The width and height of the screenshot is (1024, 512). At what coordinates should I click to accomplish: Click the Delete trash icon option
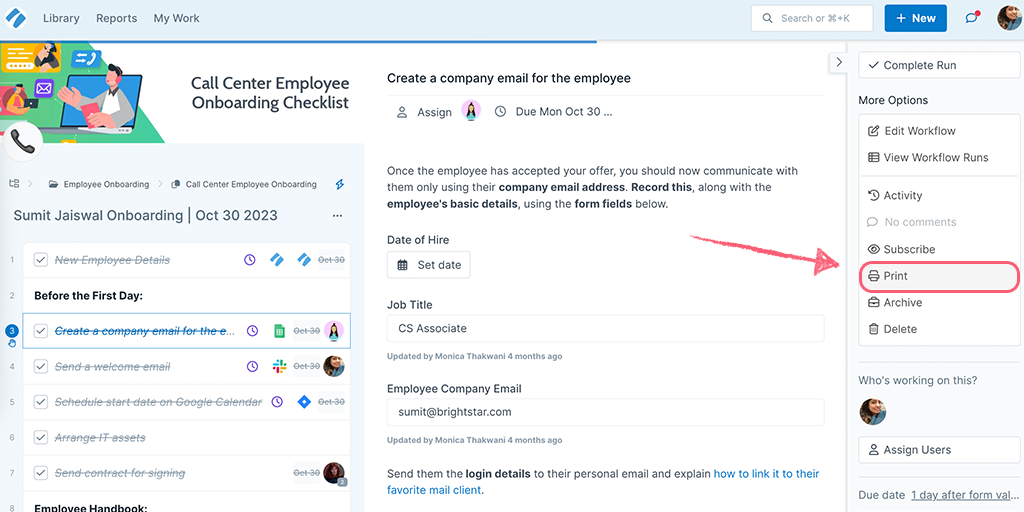[938, 329]
